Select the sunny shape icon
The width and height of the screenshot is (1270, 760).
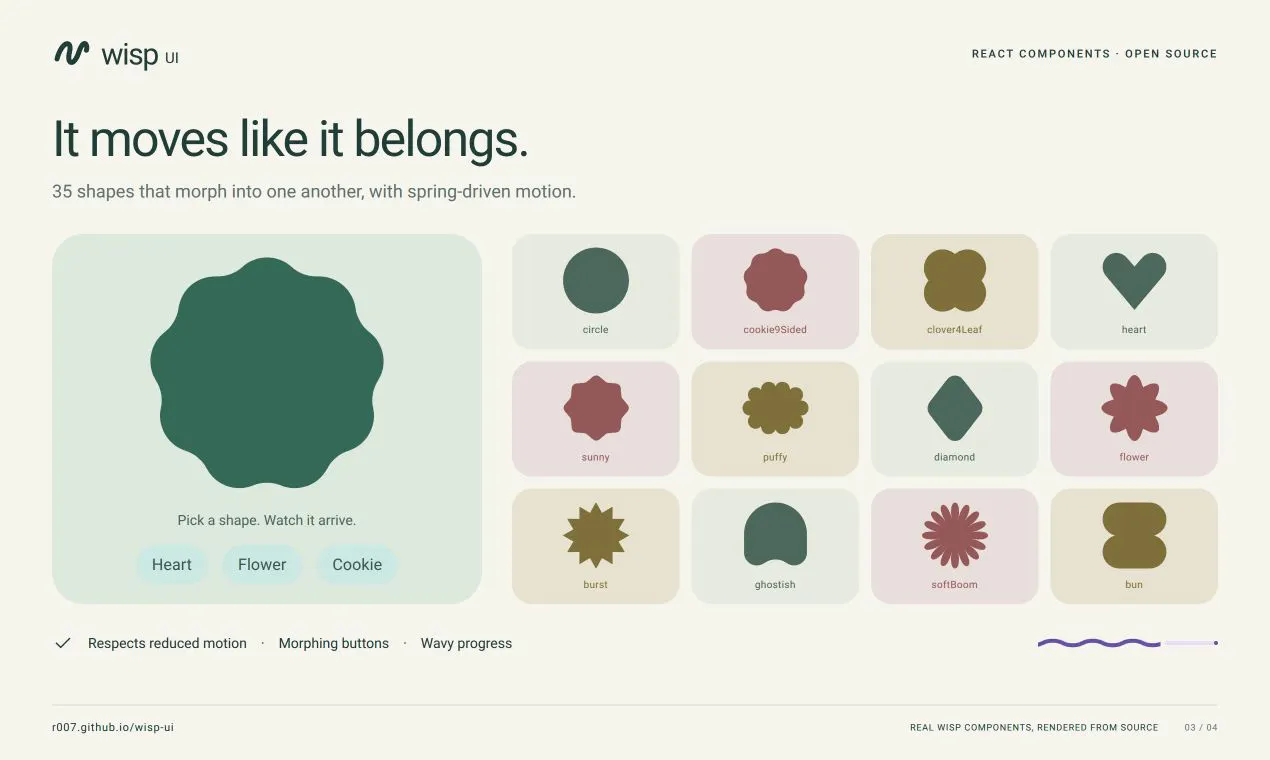pos(596,408)
